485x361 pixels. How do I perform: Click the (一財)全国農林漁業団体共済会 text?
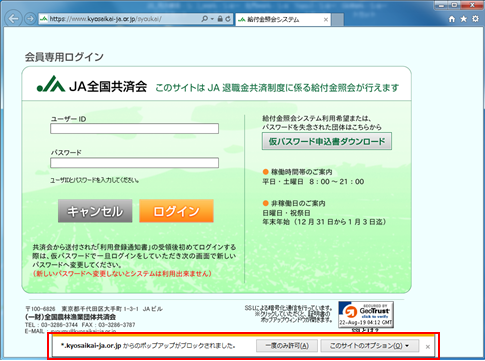click(x=70, y=317)
